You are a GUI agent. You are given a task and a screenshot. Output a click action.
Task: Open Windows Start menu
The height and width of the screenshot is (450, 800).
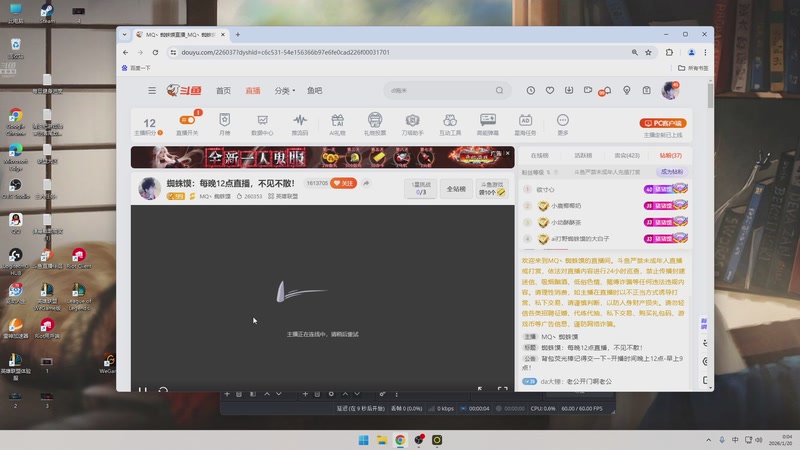point(363,440)
